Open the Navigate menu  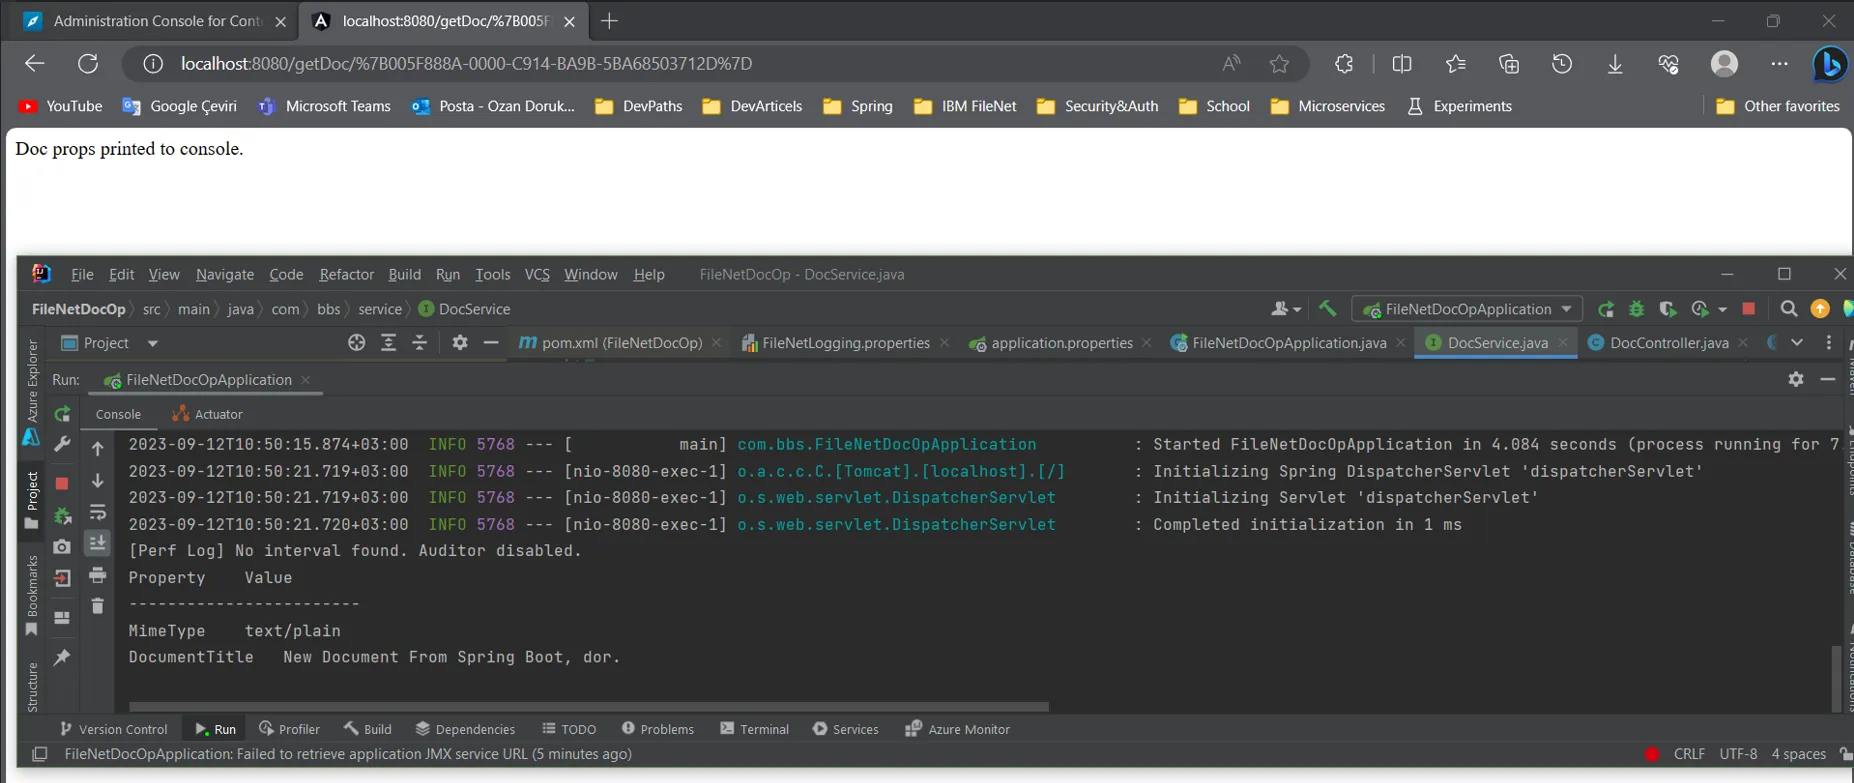click(x=225, y=274)
